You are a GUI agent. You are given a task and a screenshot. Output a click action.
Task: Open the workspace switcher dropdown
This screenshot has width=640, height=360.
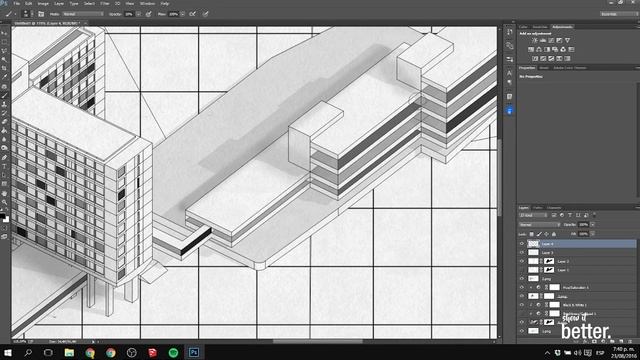(x=618, y=14)
